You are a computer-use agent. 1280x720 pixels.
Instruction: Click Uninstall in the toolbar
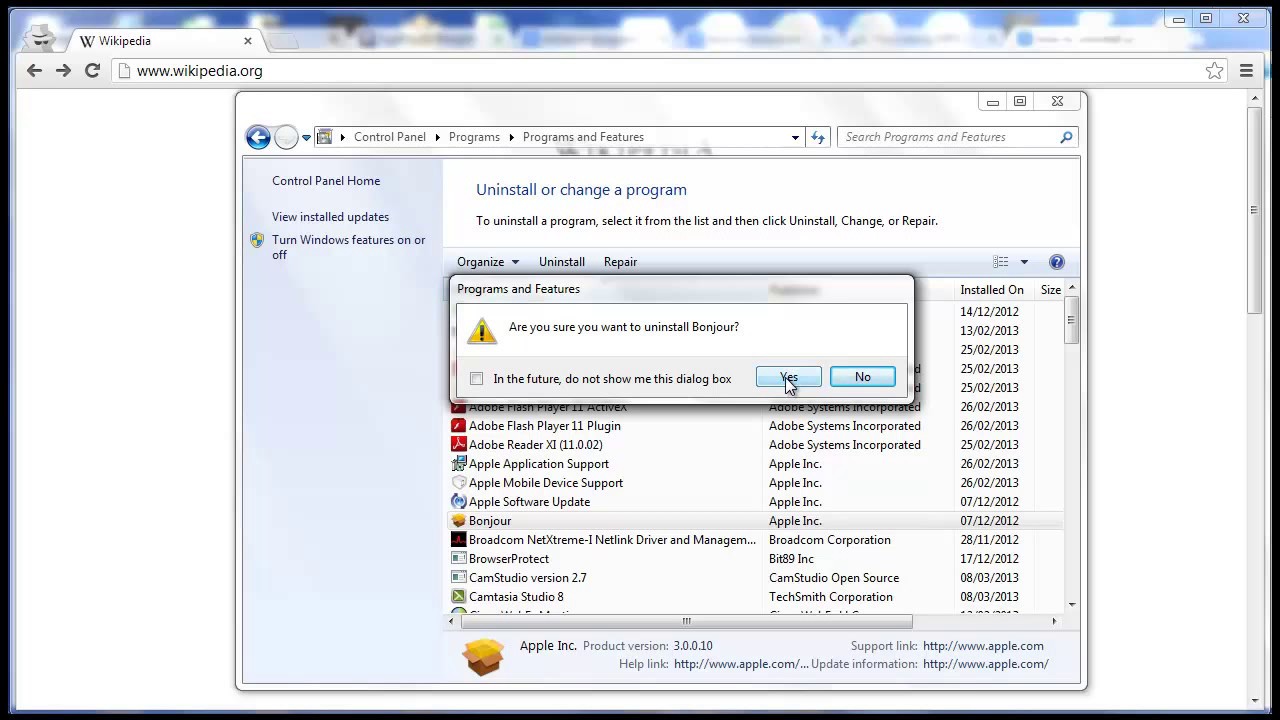[x=562, y=262]
